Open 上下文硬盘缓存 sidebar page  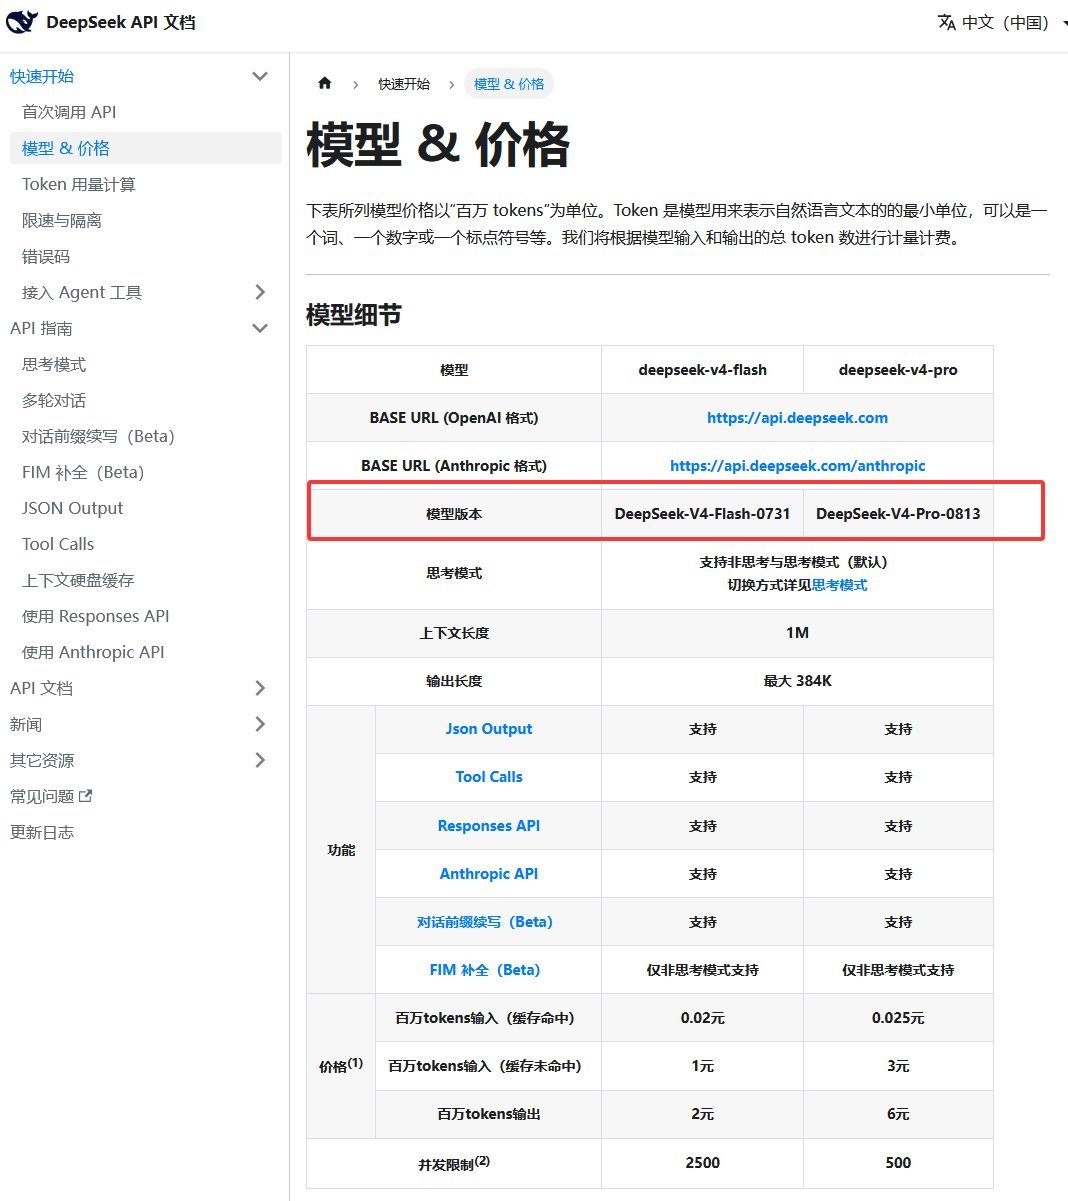[78, 580]
